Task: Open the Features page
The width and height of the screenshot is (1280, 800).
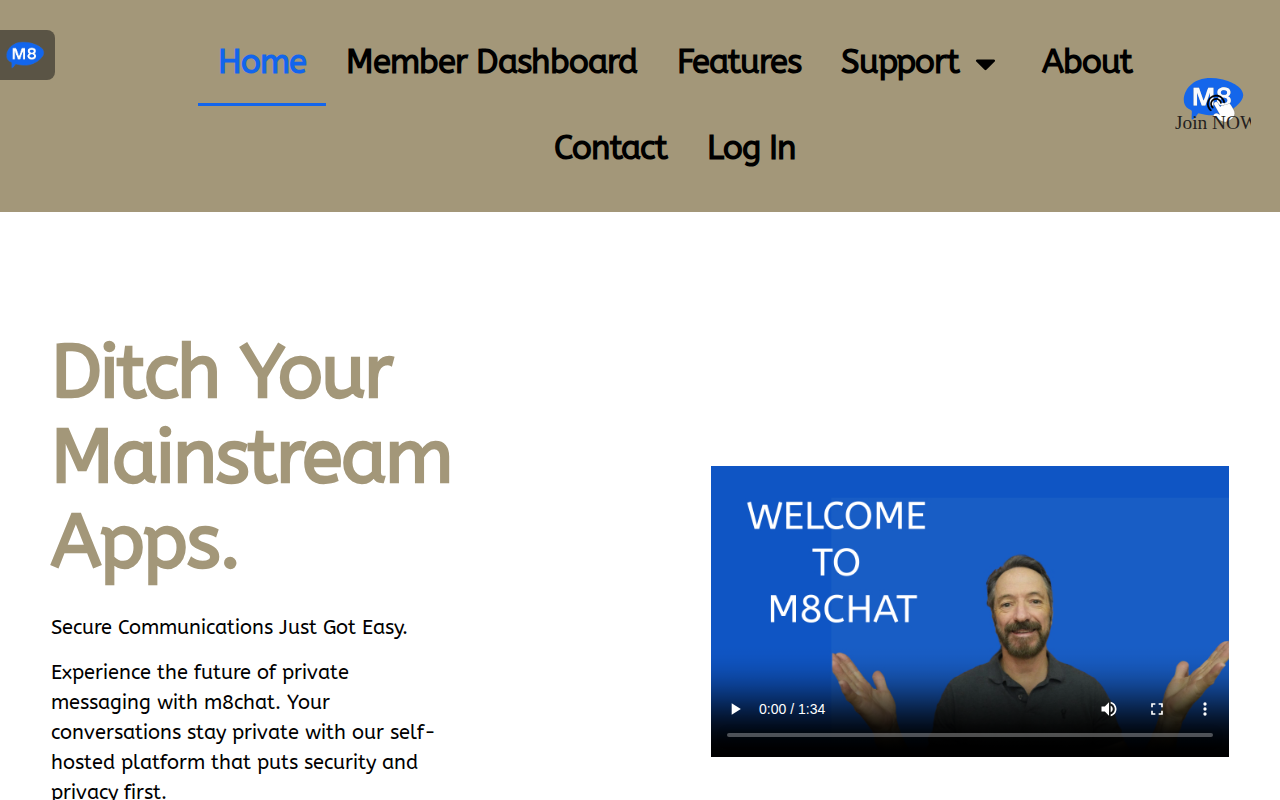Action: pyautogui.click(x=739, y=62)
